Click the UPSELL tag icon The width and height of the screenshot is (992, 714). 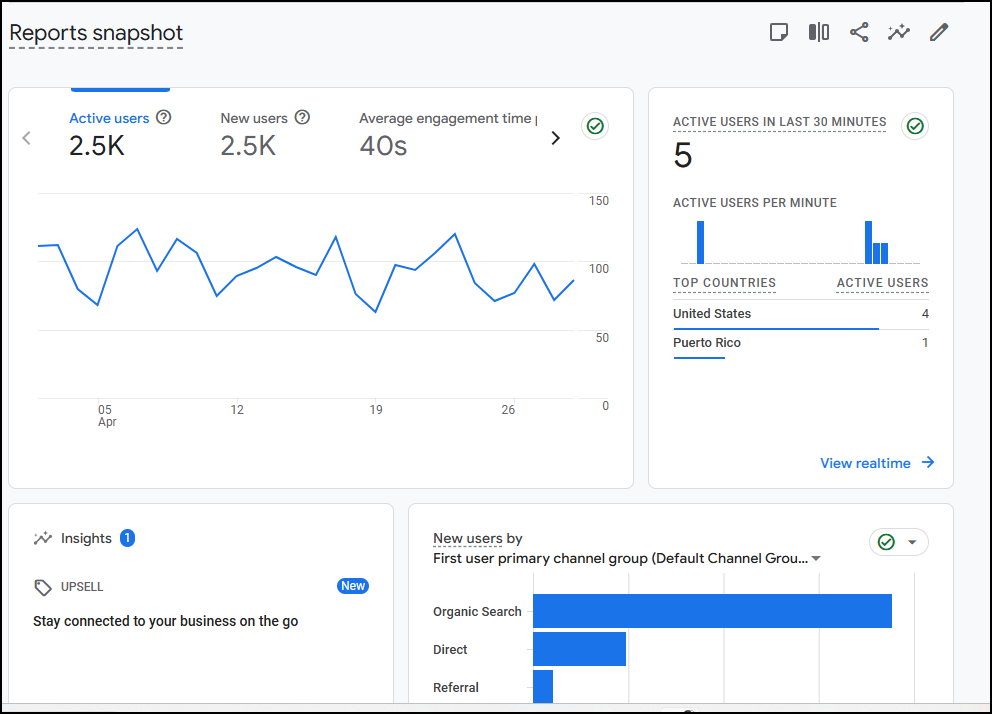pyautogui.click(x=42, y=588)
